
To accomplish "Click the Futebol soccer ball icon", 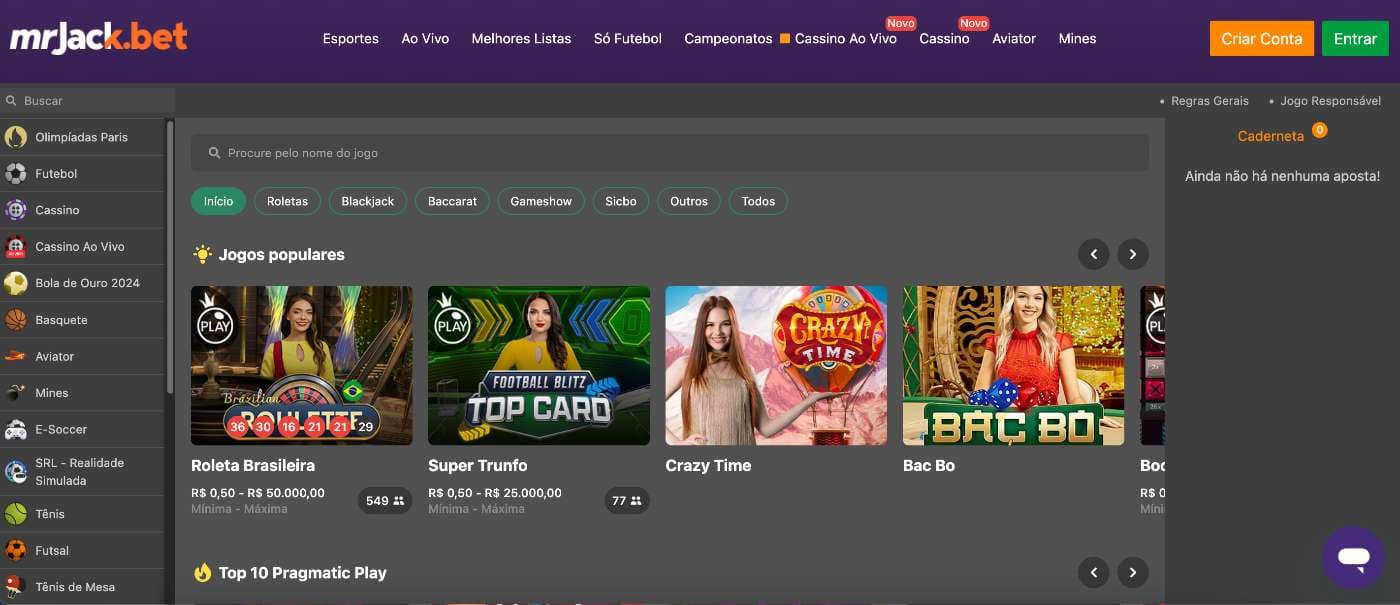I will click(x=16, y=174).
